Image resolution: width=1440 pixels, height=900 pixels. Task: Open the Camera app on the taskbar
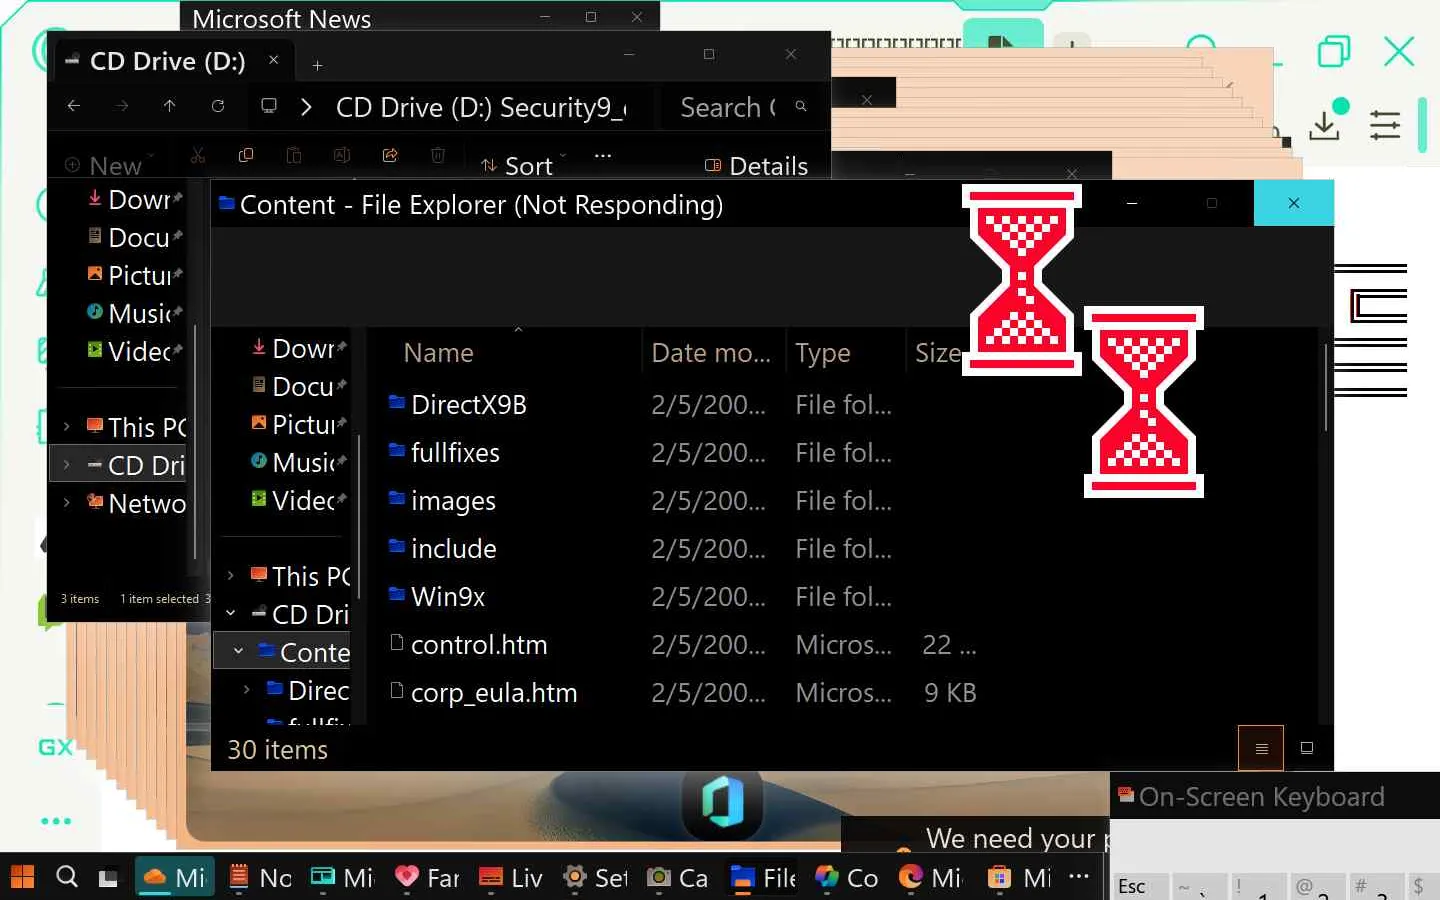(678, 878)
